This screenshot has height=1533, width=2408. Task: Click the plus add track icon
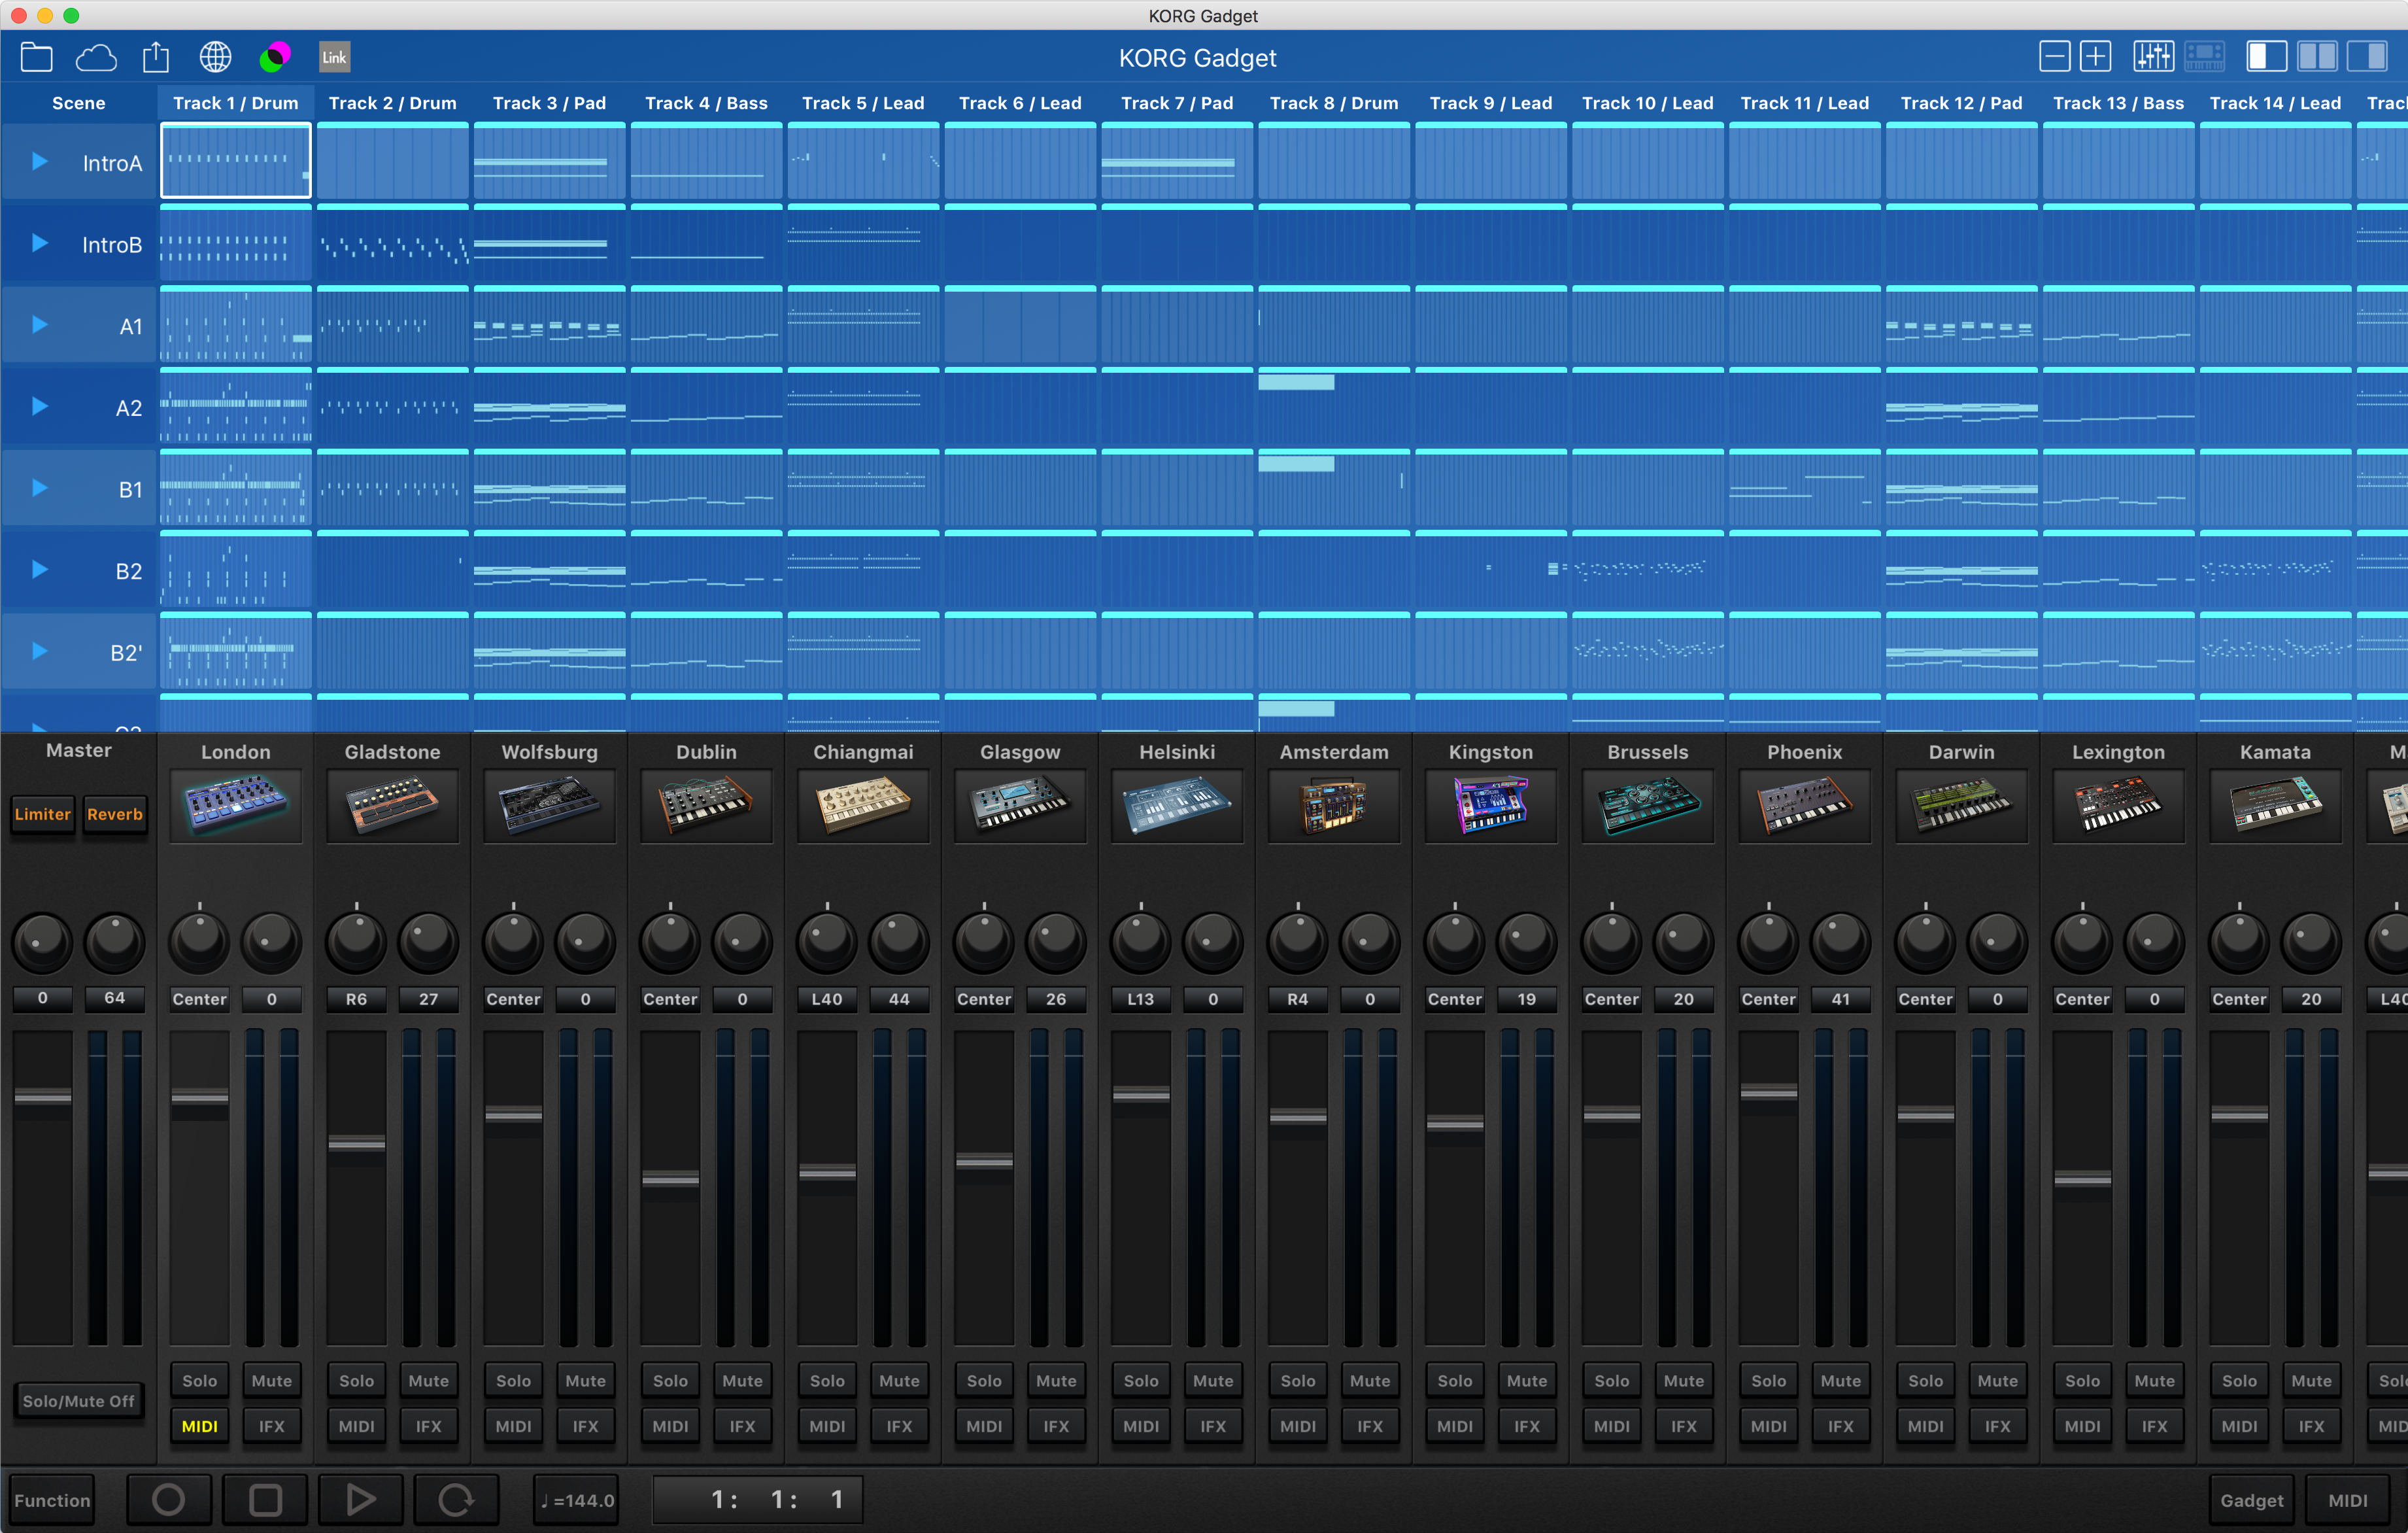(2095, 56)
